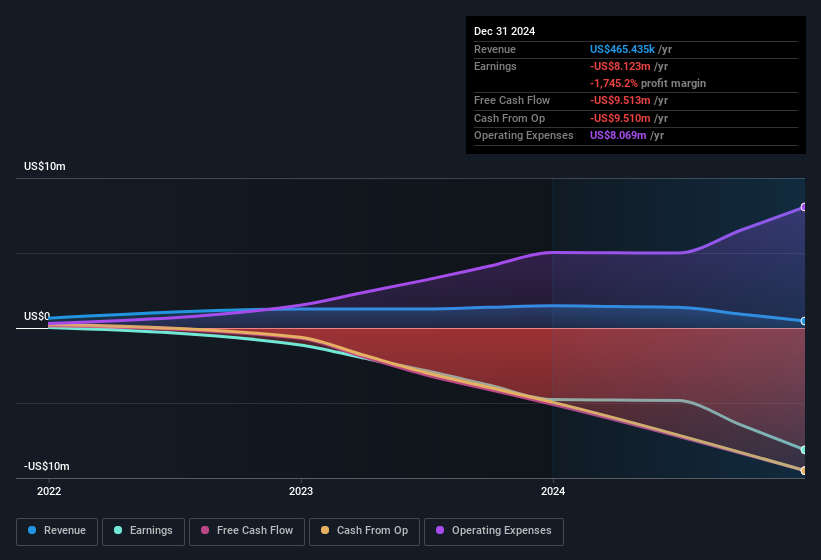Viewport: 821px width, 560px height.
Task: Click the US$465.435k revenue value
Action: pyautogui.click(x=622, y=49)
